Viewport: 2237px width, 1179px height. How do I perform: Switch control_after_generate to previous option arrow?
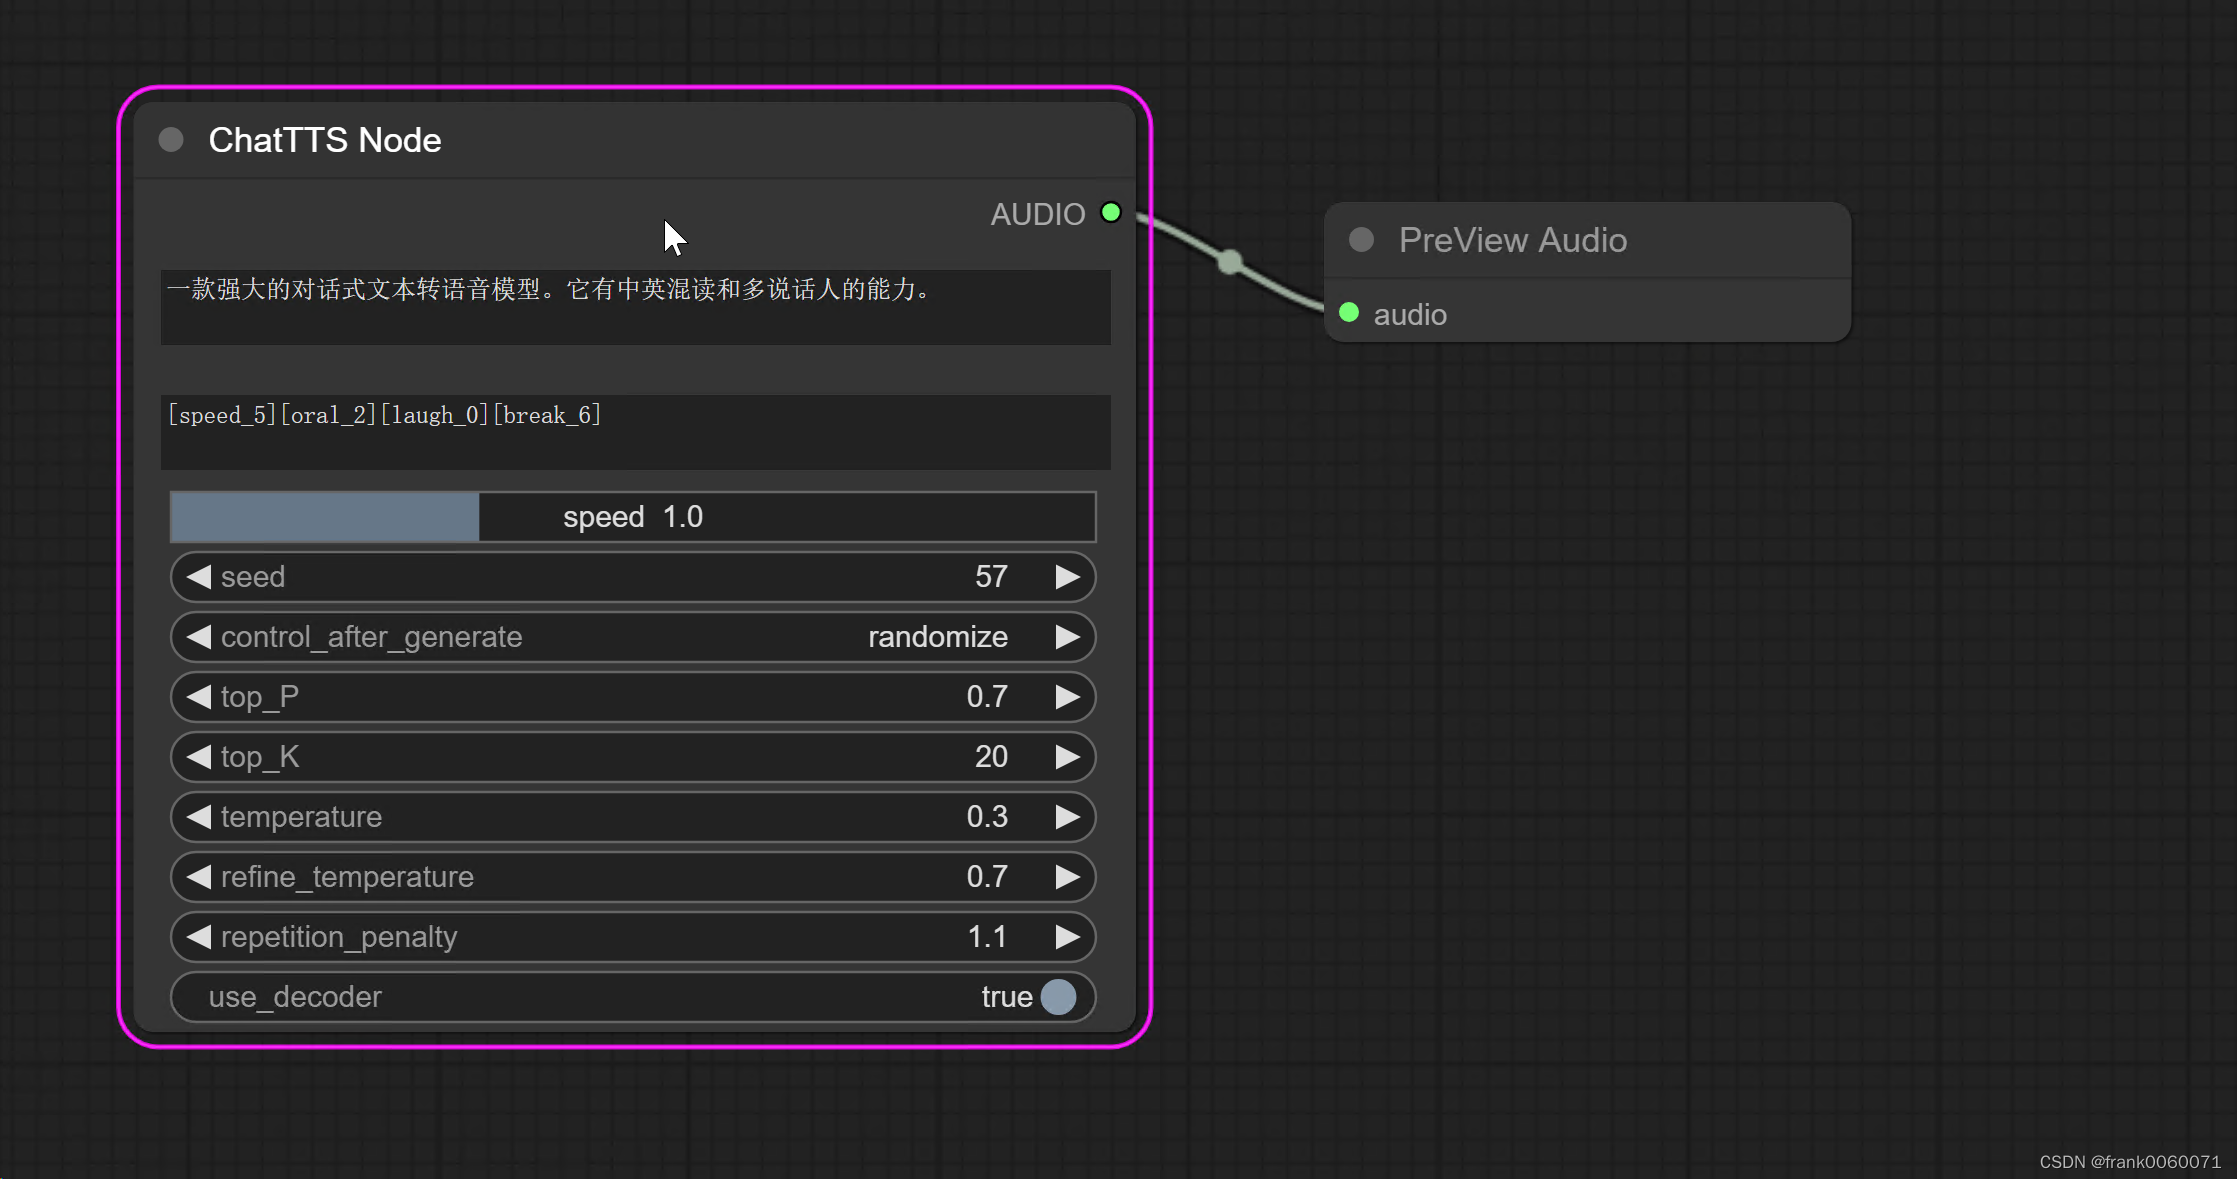[198, 637]
